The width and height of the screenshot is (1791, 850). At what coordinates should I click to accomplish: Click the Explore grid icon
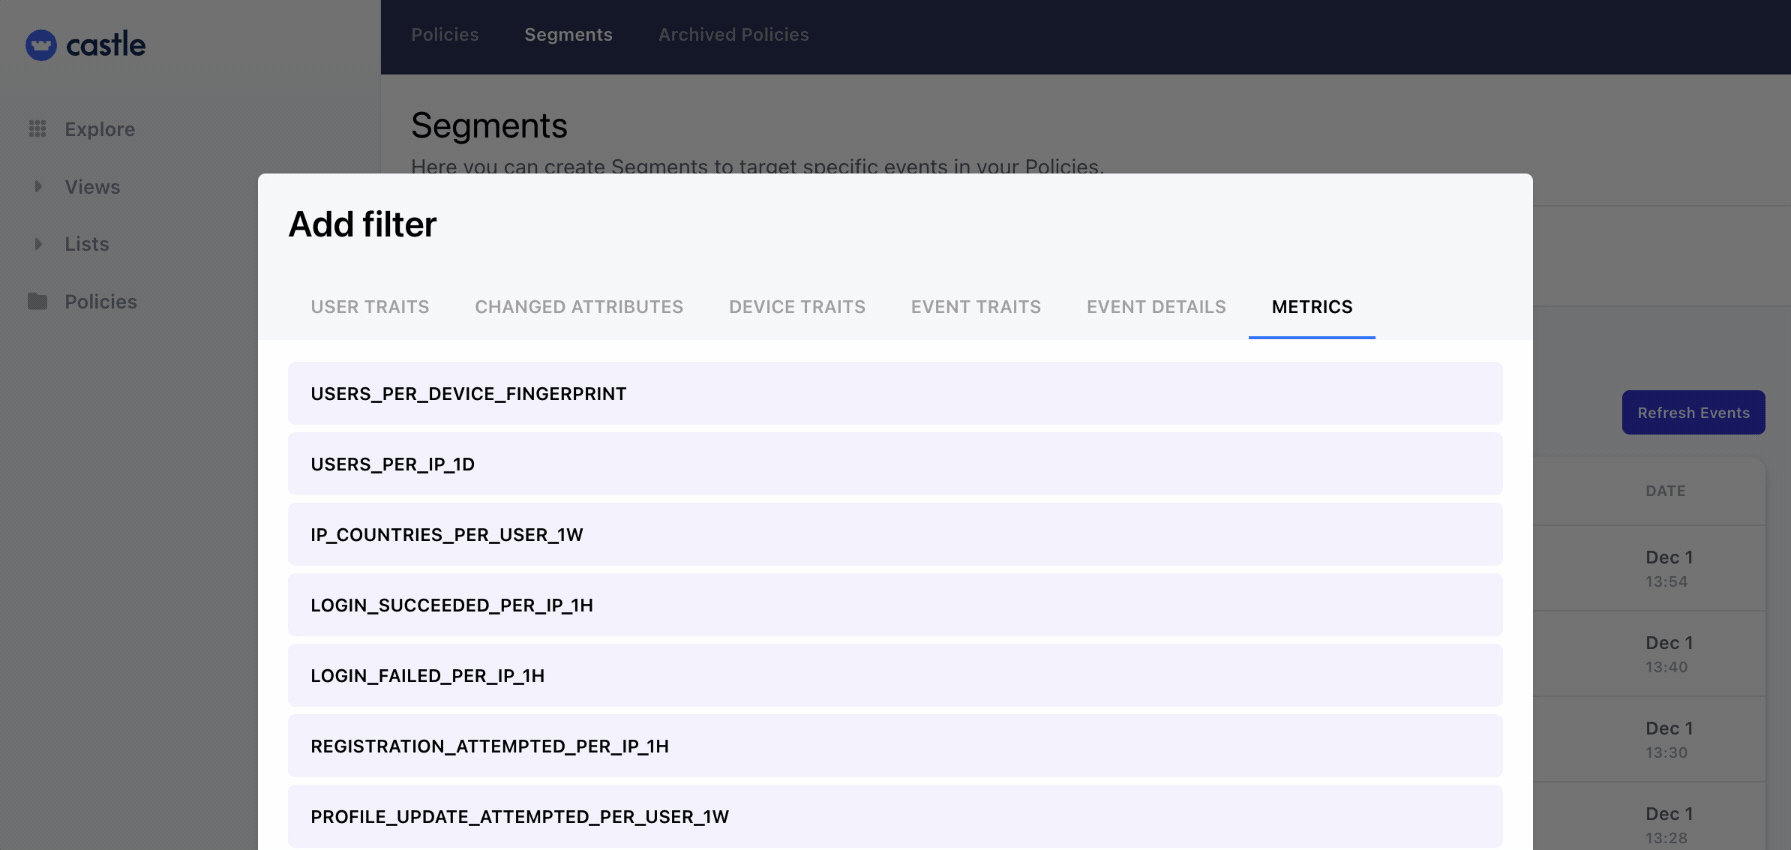38,129
